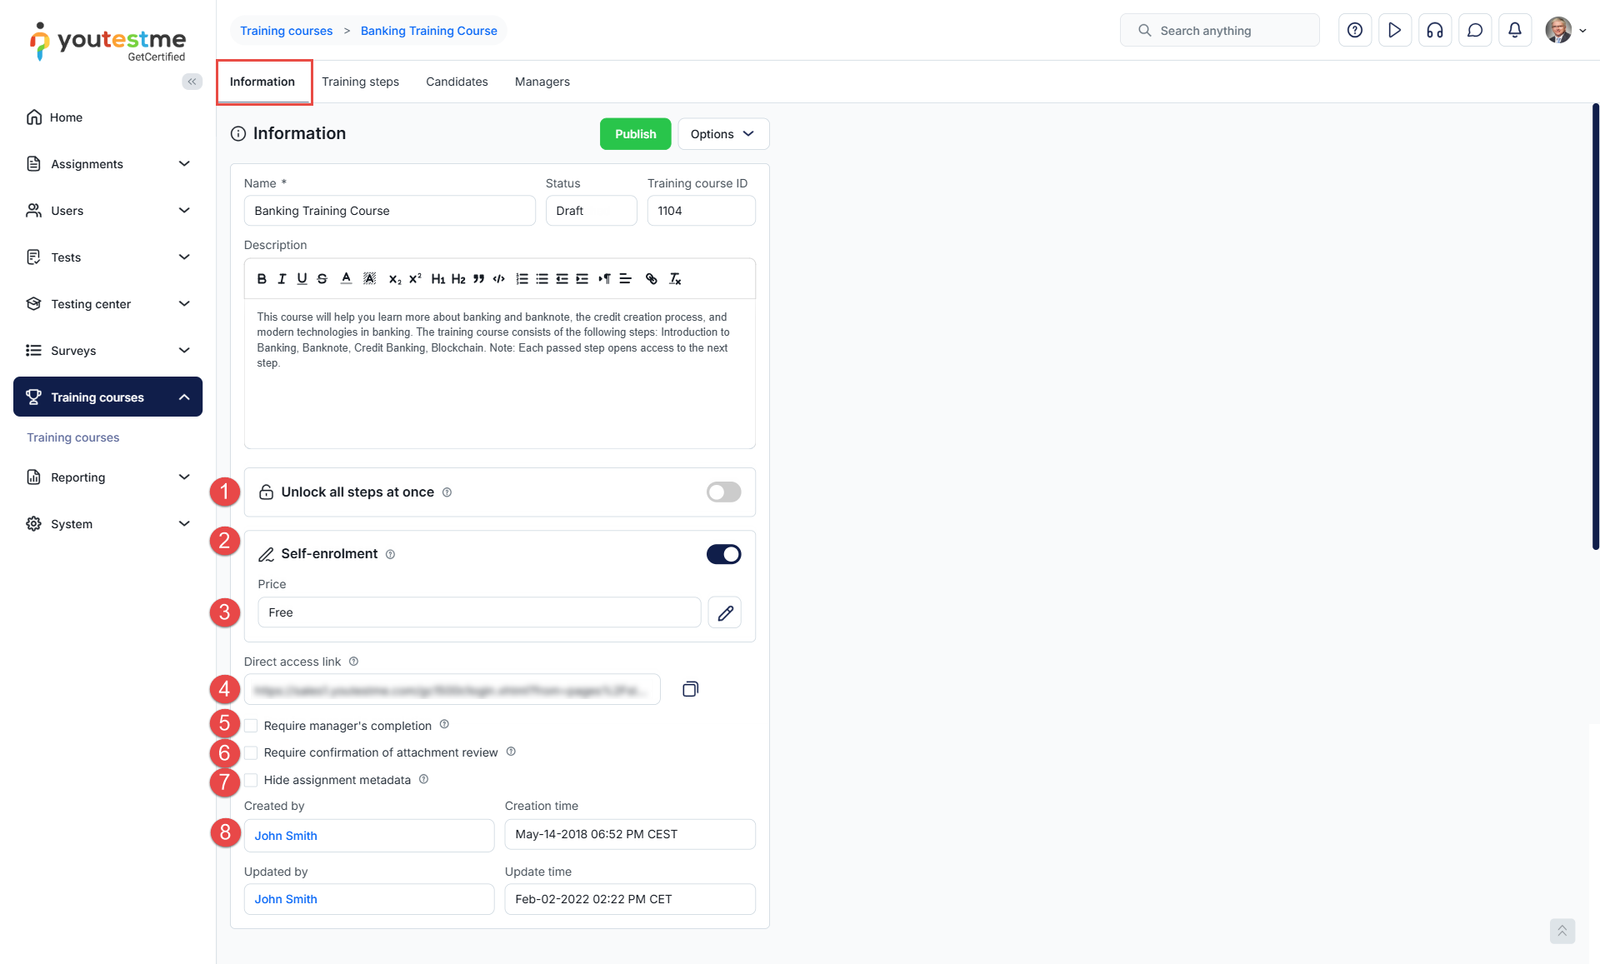Viewport: 1600px width, 964px height.
Task: Switch to the Training steps tab
Action: point(360,82)
